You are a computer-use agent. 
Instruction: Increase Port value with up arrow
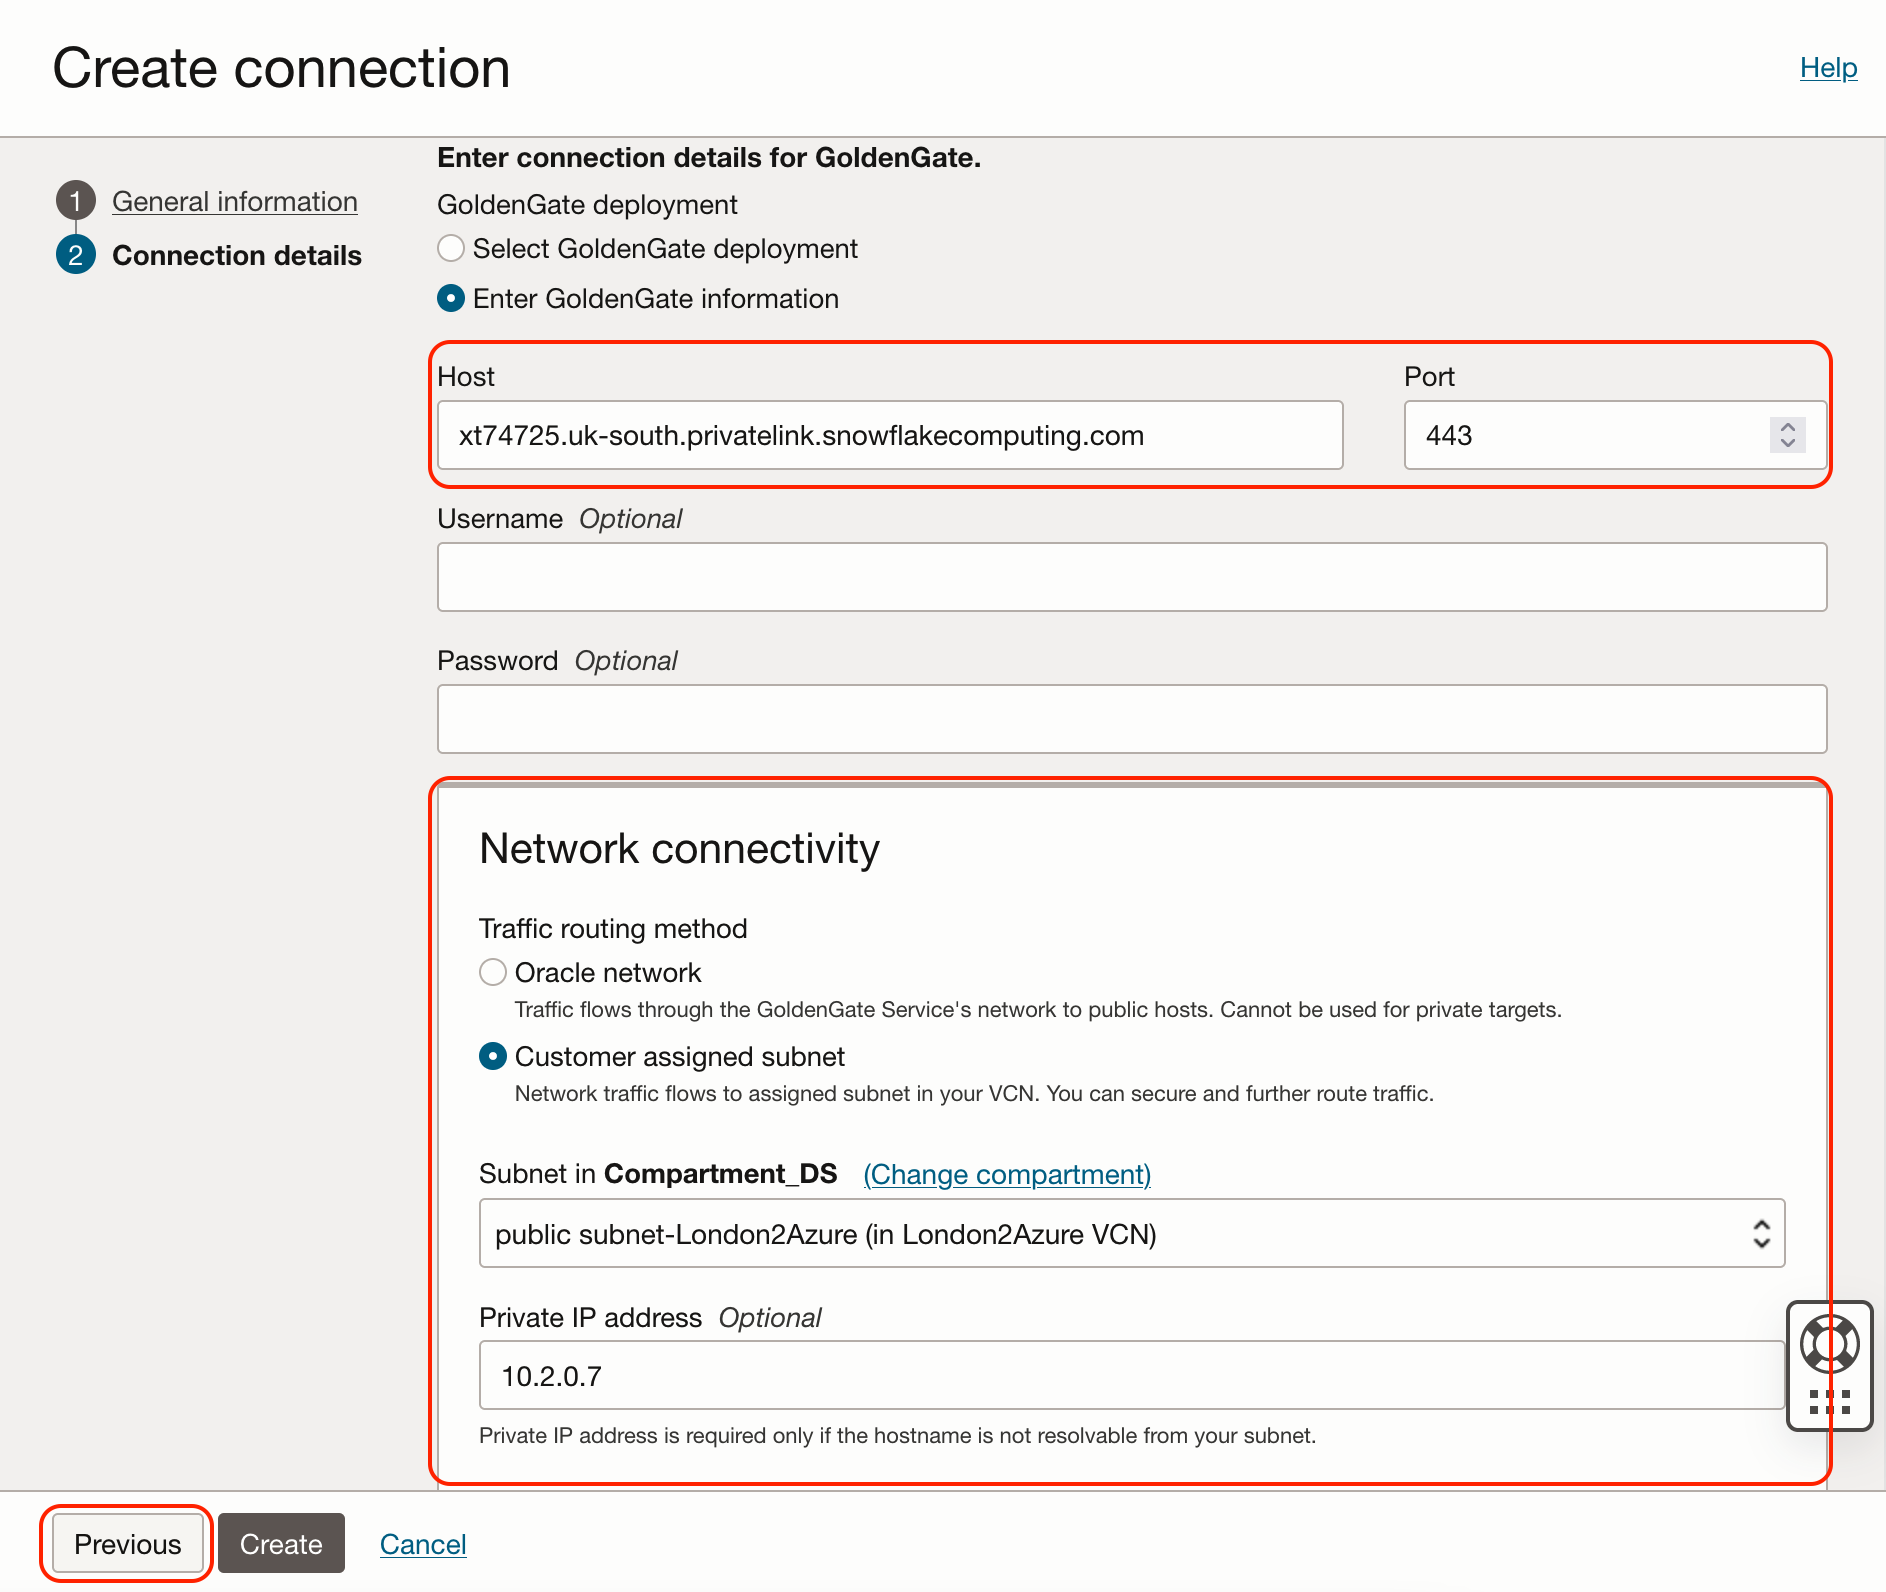pyautogui.click(x=1787, y=426)
